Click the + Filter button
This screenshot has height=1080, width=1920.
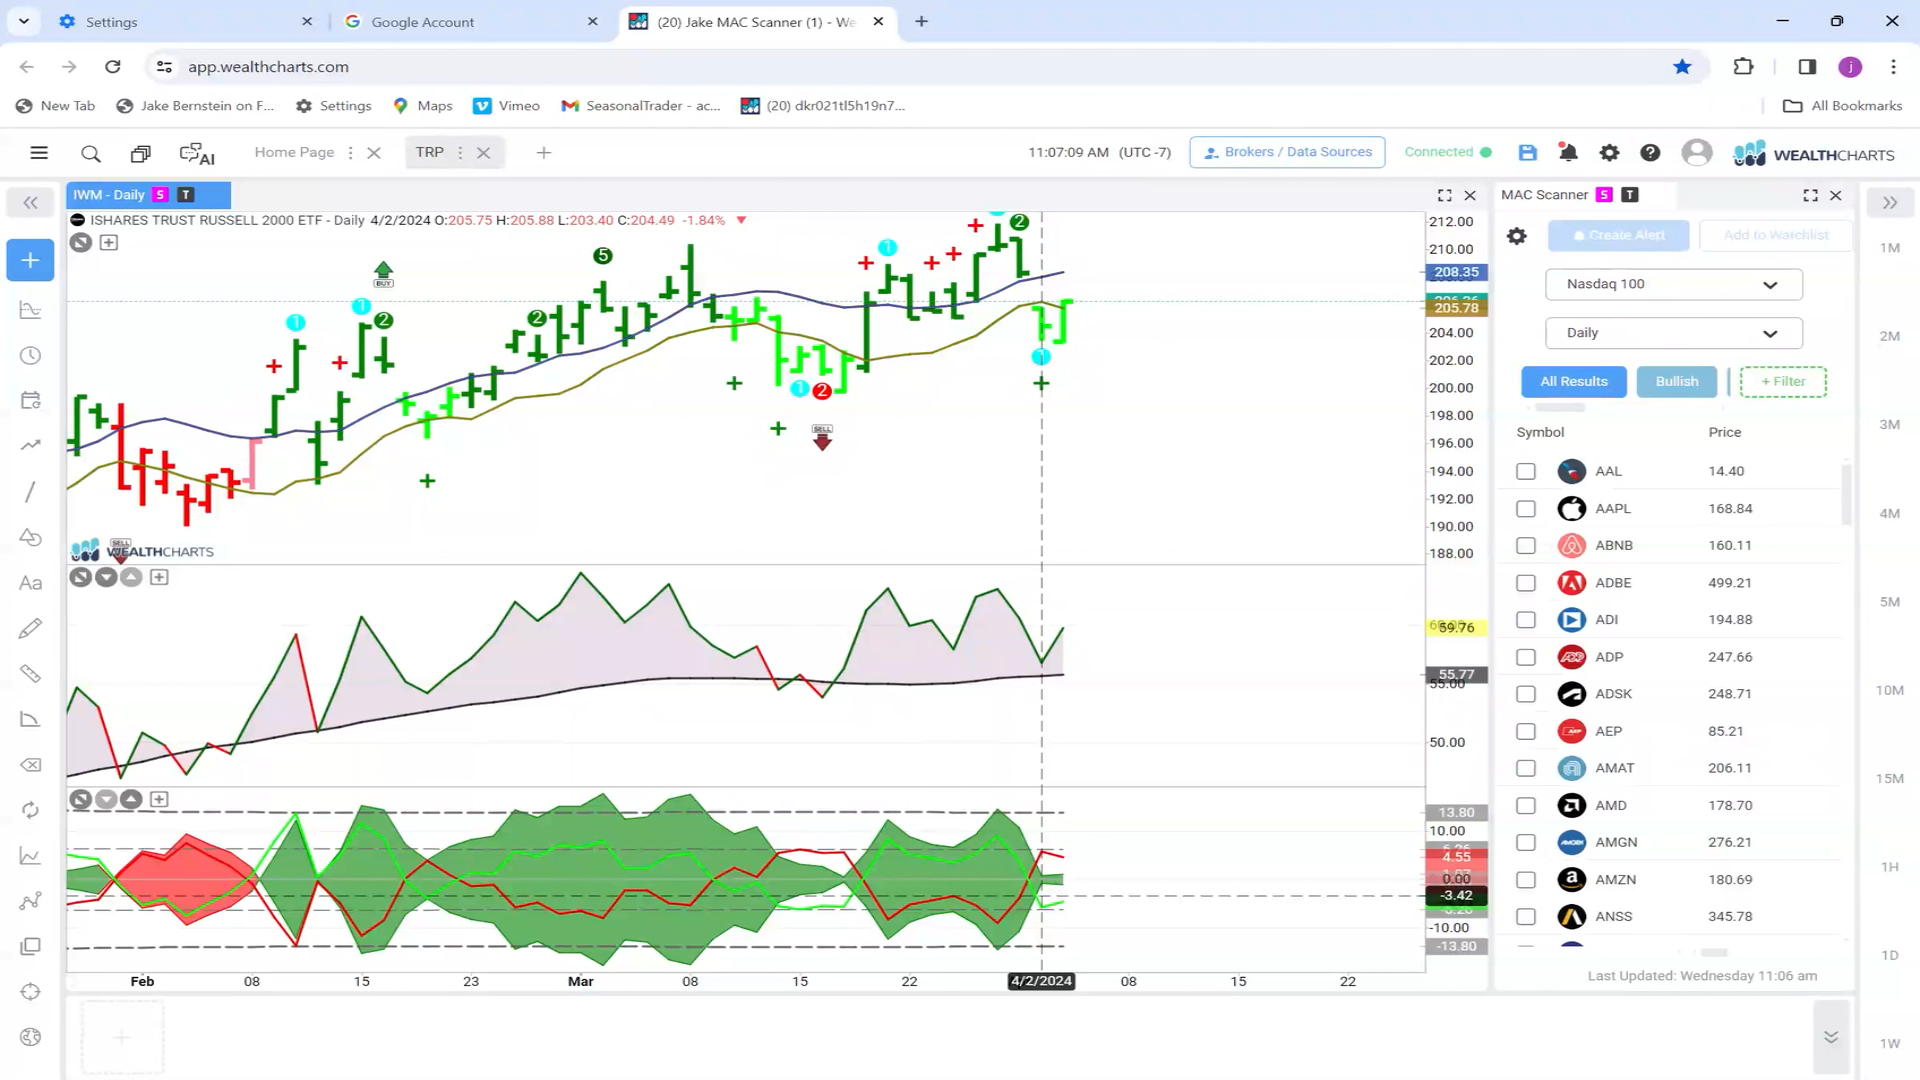coord(1782,381)
